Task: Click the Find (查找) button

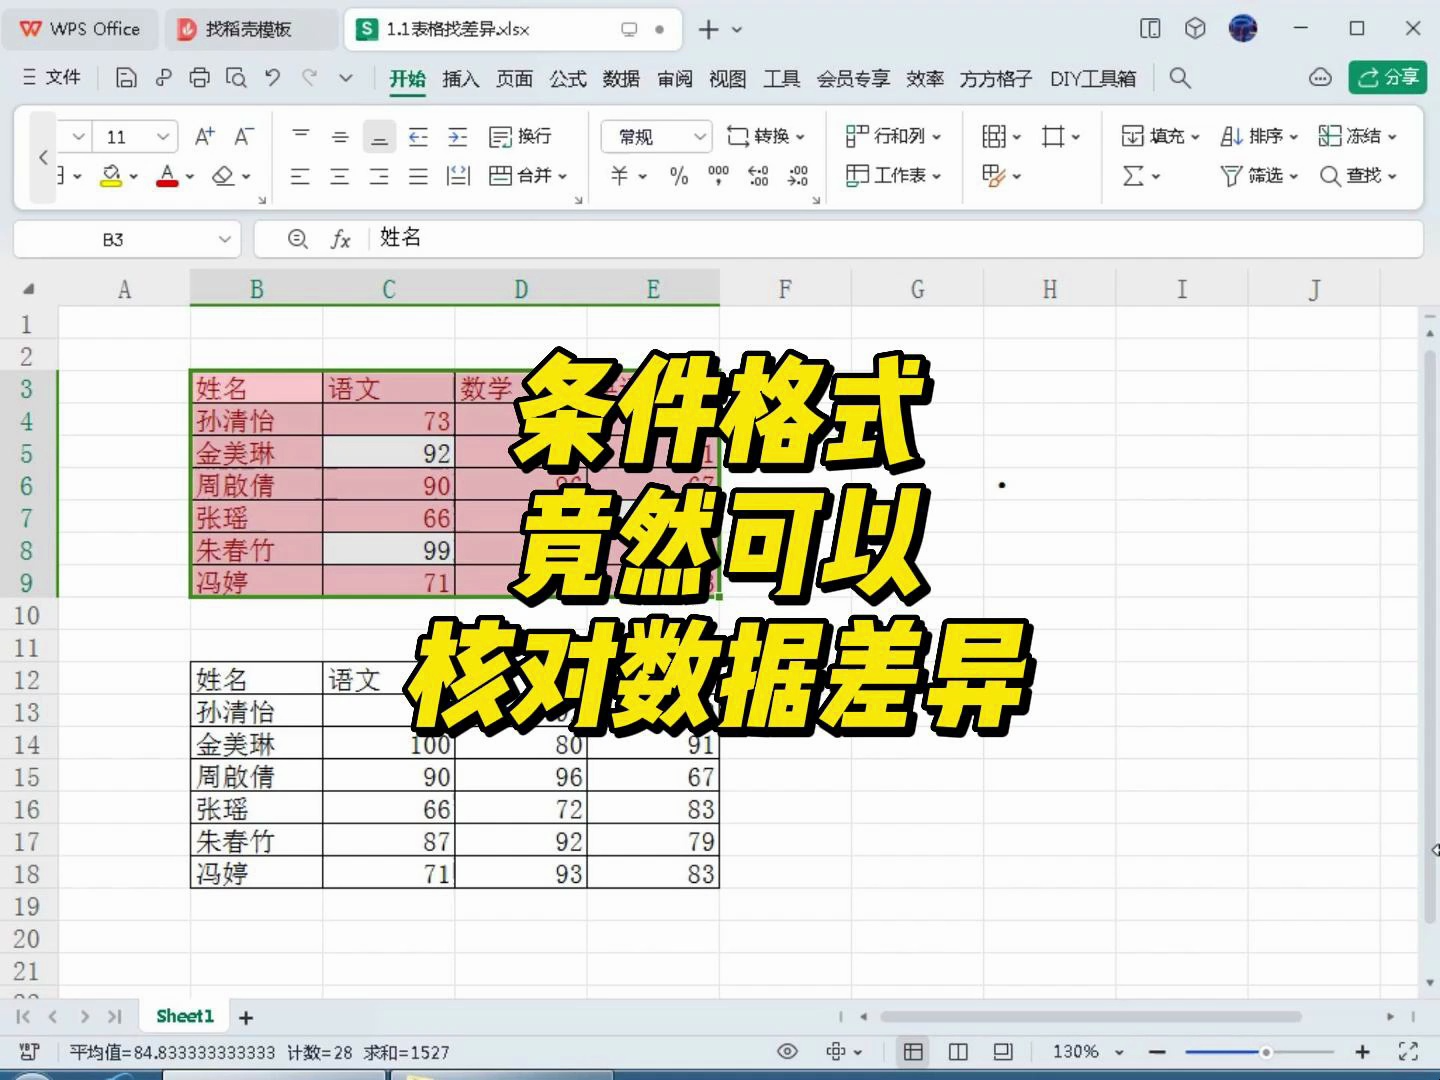Action: point(1357,176)
